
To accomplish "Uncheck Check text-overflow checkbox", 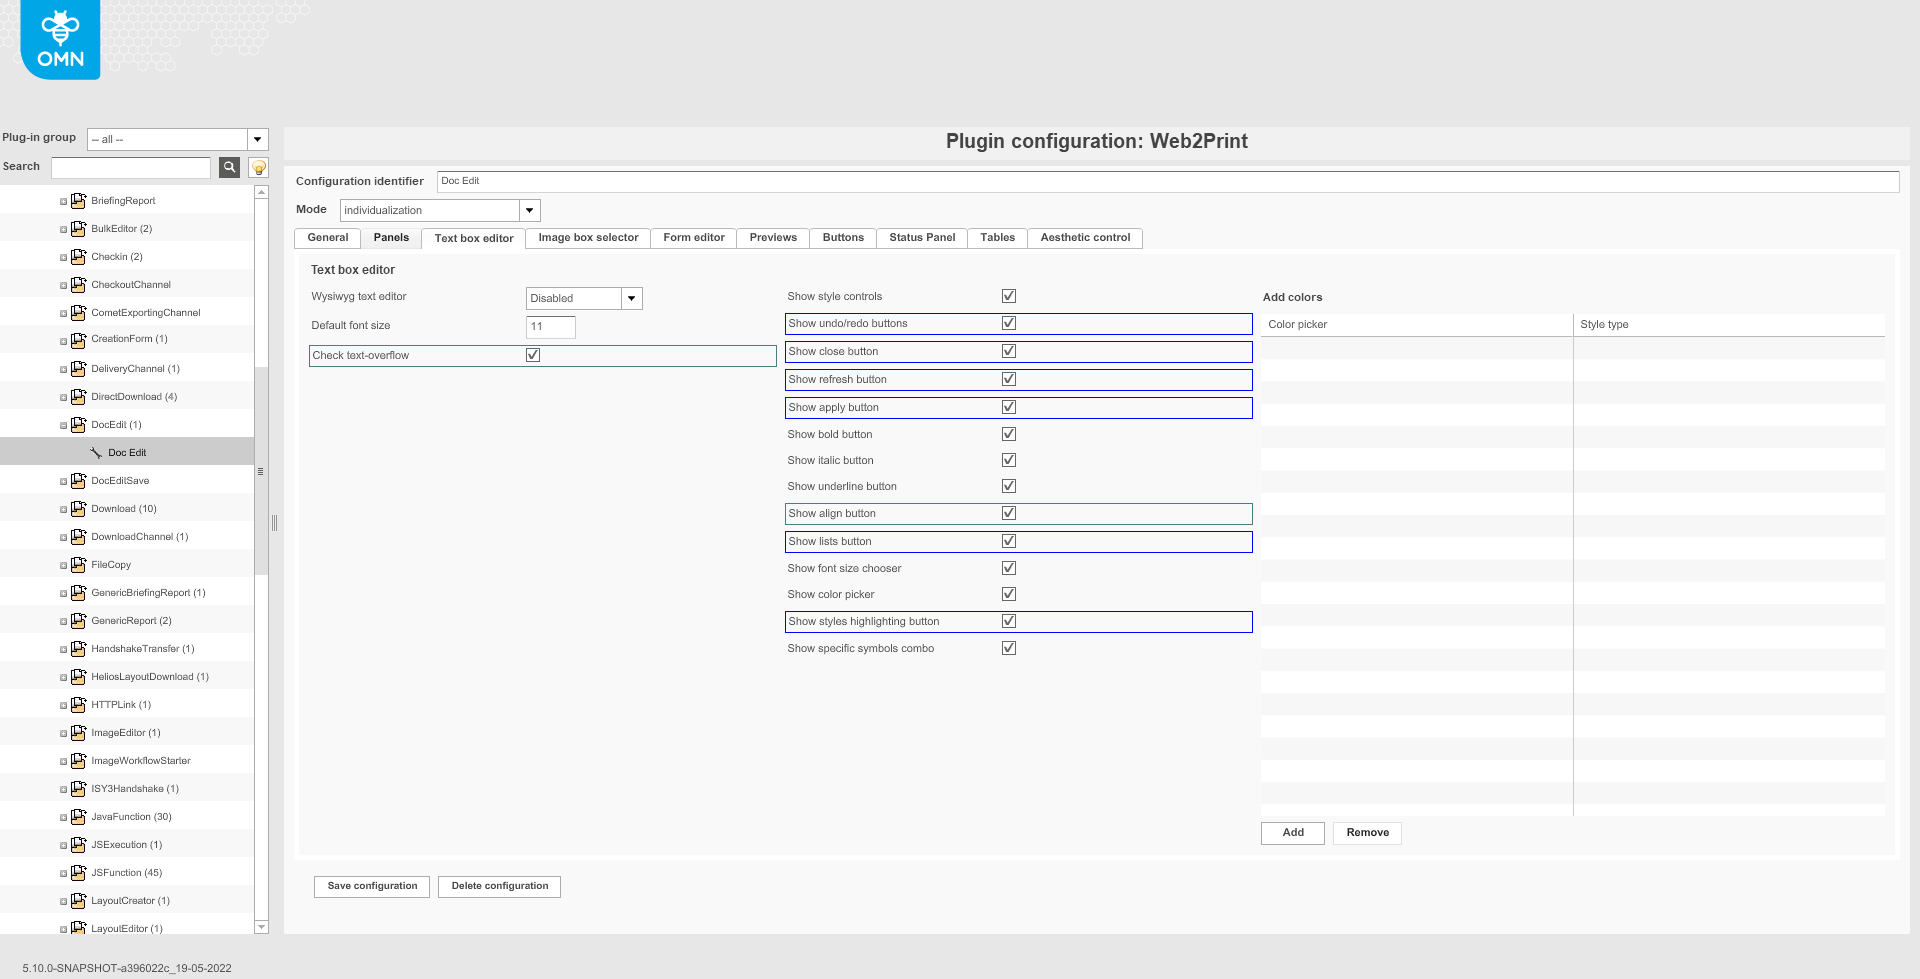I will click(533, 355).
